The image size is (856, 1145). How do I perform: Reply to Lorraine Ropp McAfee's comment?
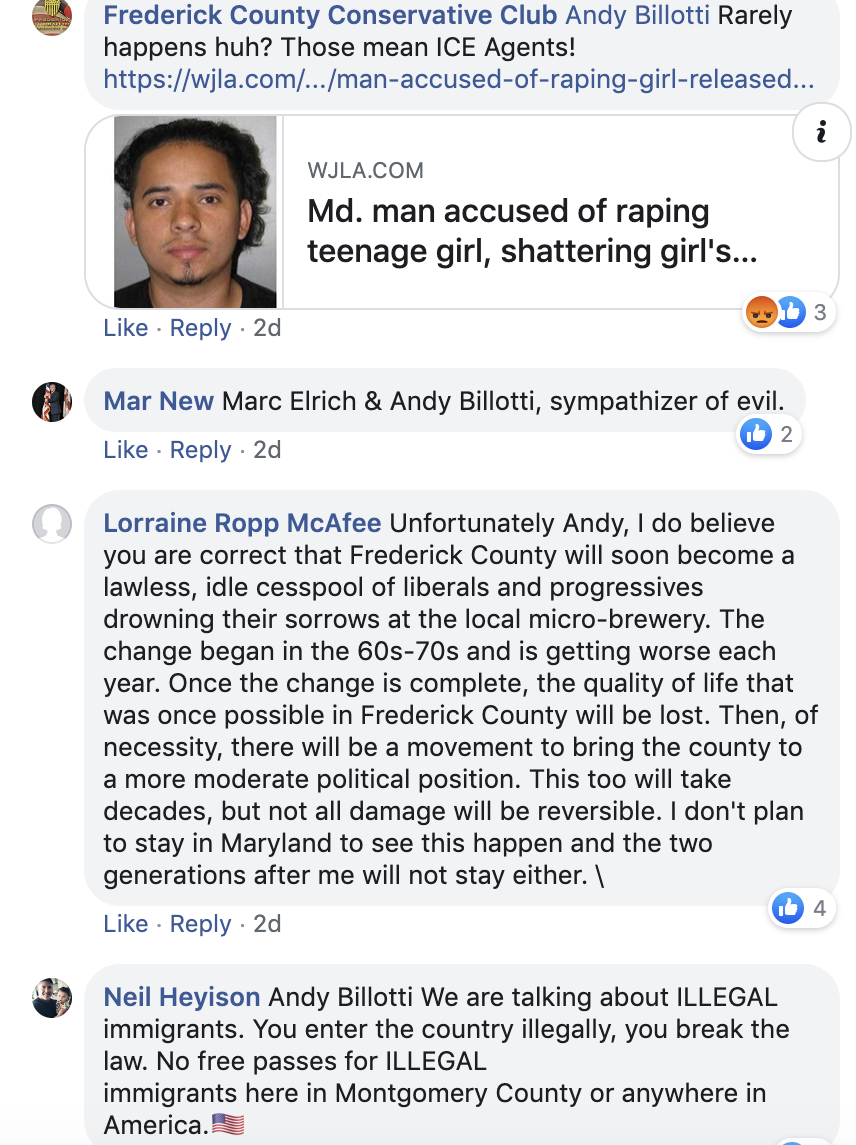200,924
